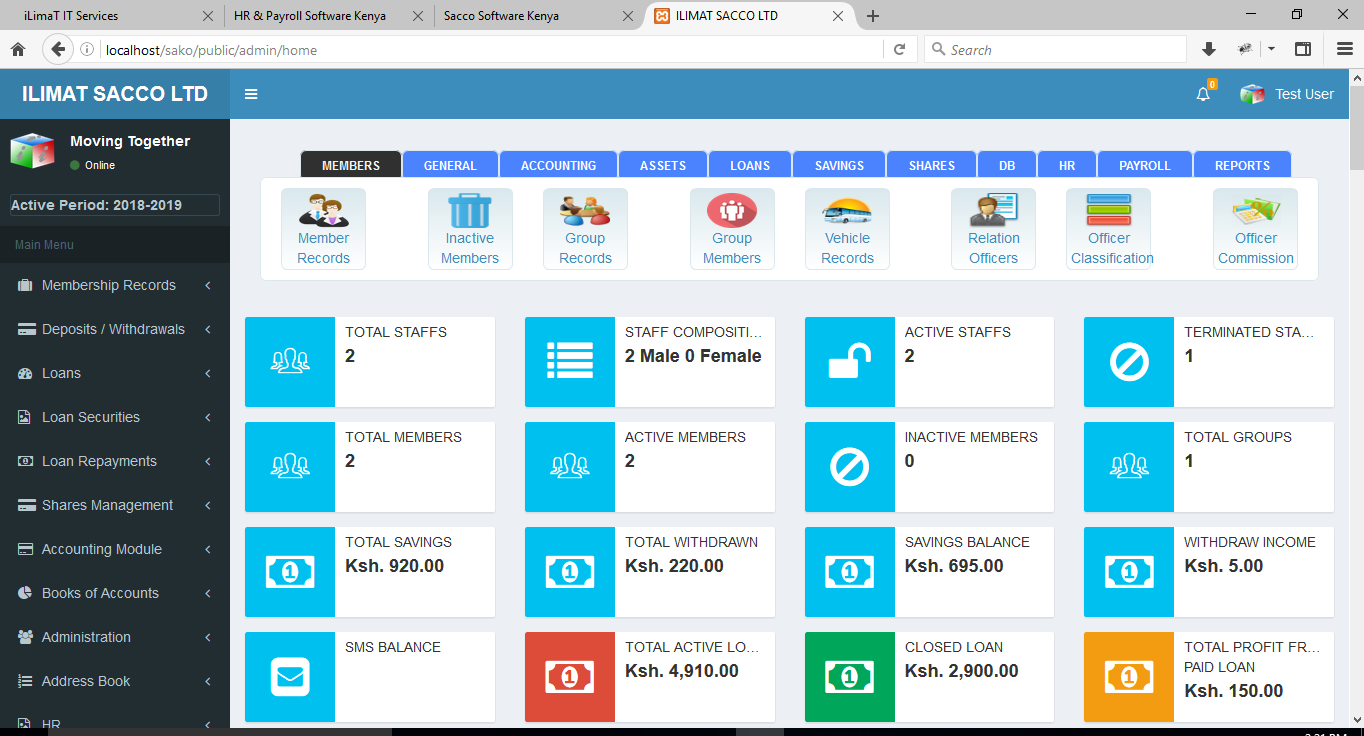
Task: Expand Deposits / Withdrawals sidebar menu
Action: click(113, 329)
